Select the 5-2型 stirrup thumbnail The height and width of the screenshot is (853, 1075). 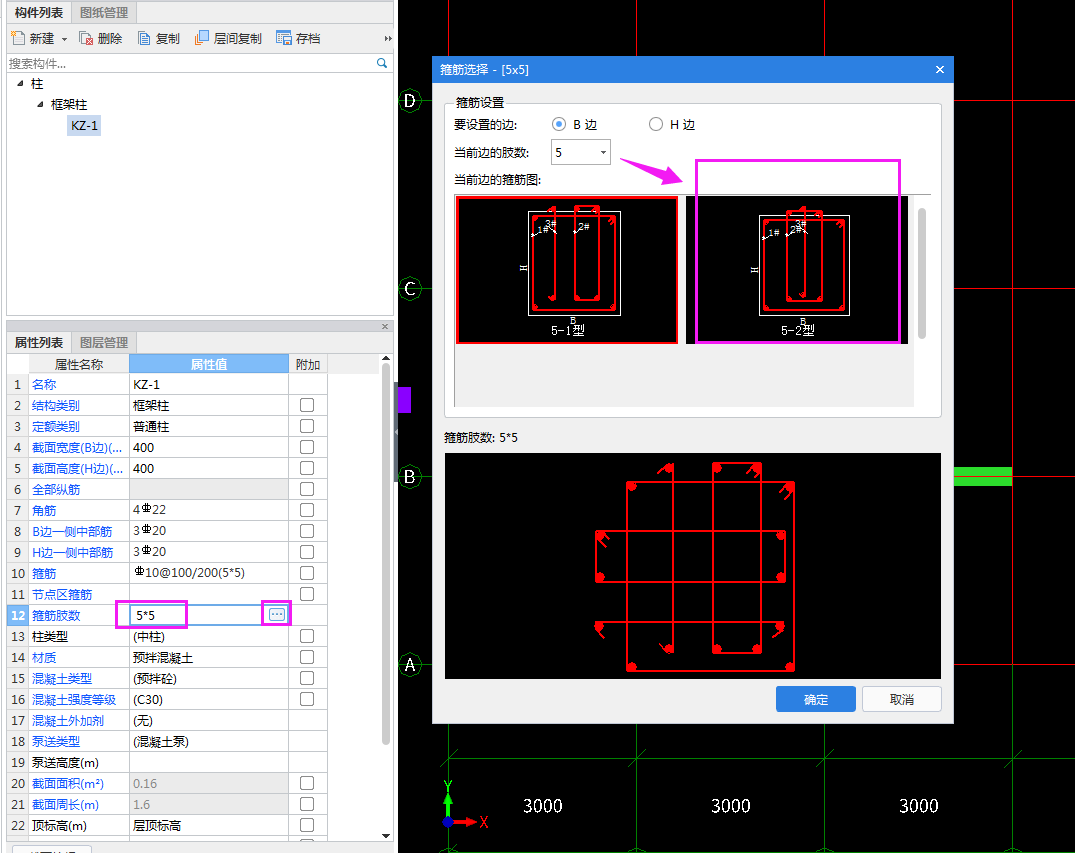click(x=797, y=270)
